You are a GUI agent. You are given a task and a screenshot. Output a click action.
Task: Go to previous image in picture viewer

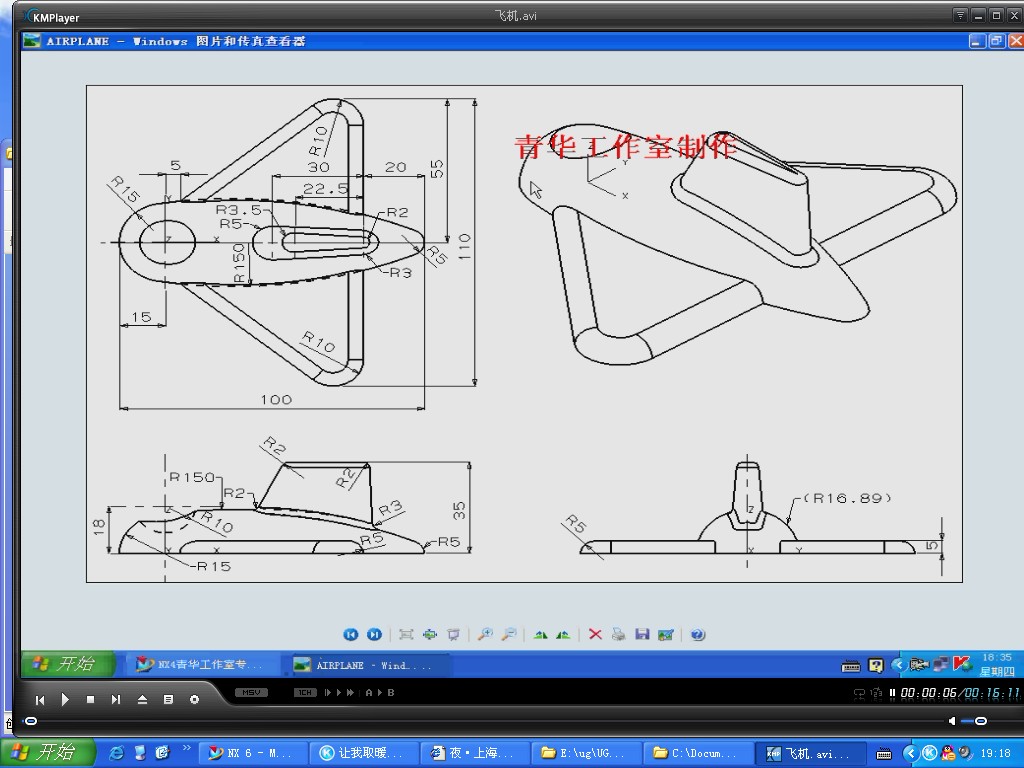click(x=351, y=634)
